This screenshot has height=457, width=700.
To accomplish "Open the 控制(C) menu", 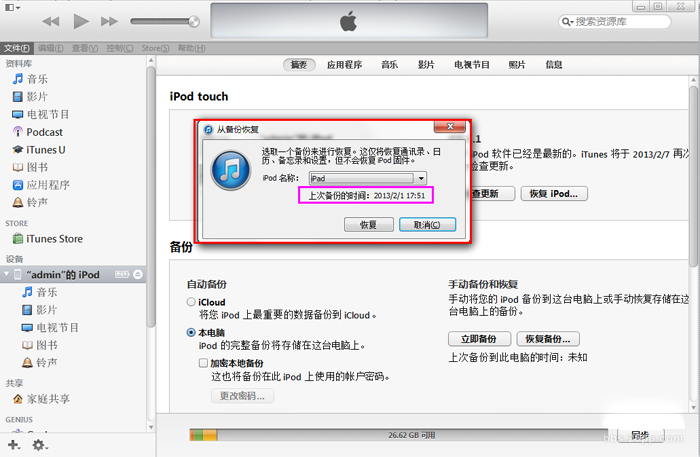I will point(119,48).
